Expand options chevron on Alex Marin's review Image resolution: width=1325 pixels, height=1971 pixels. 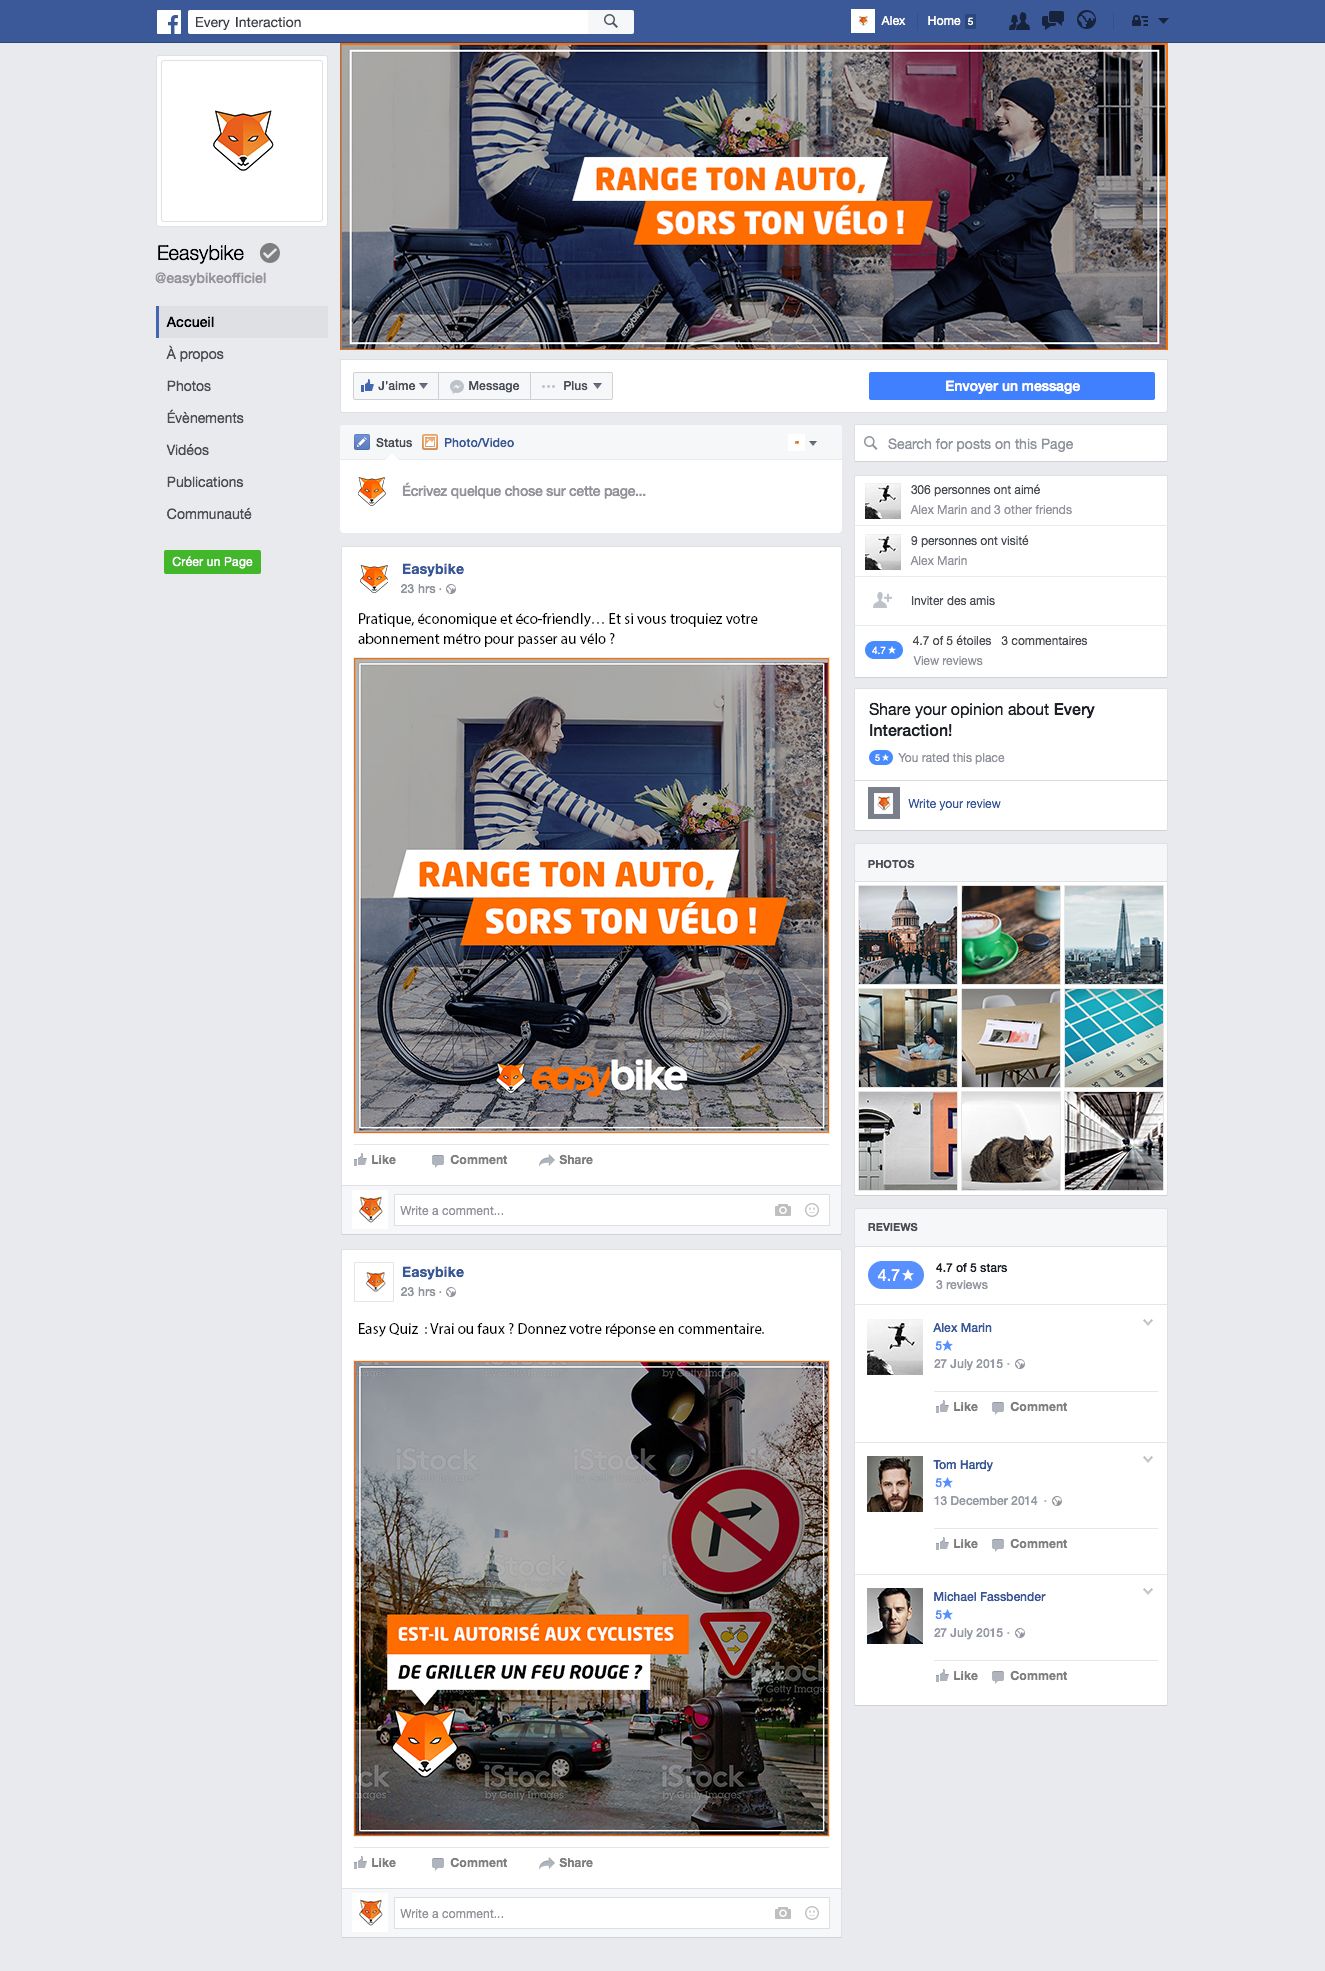click(x=1148, y=1323)
